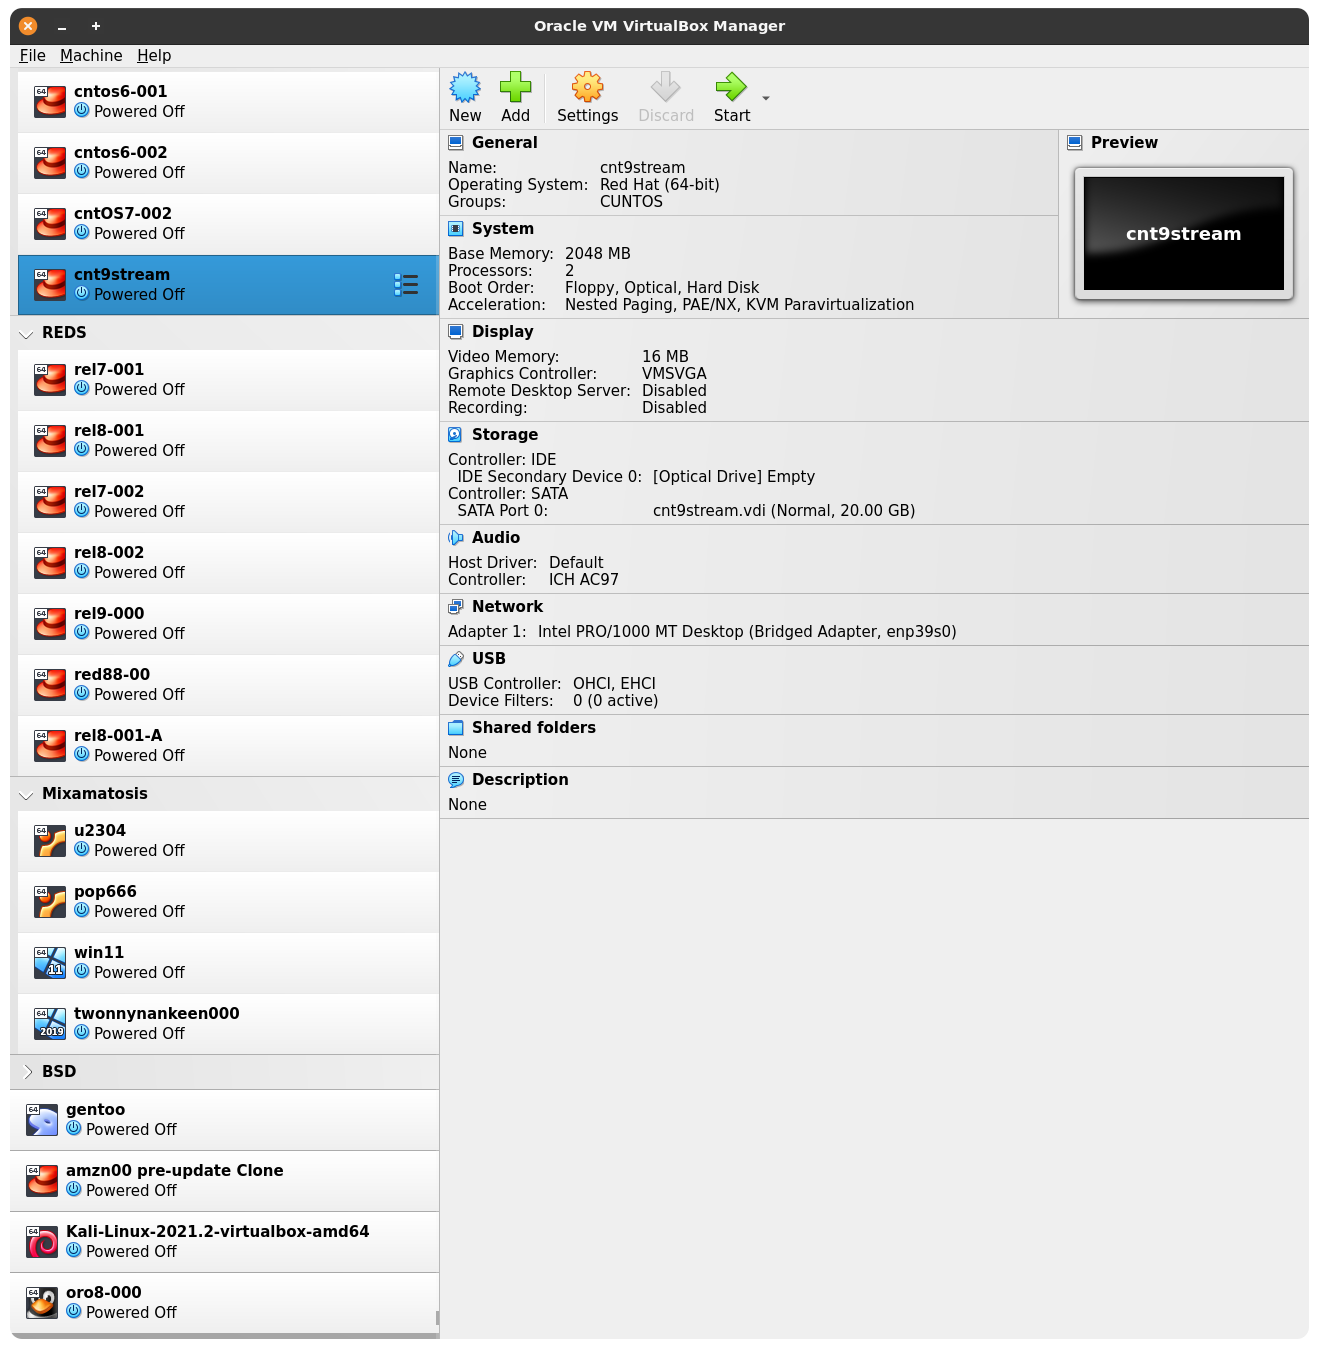
Task: Select the red88-00 machine entry
Action: 228,685
